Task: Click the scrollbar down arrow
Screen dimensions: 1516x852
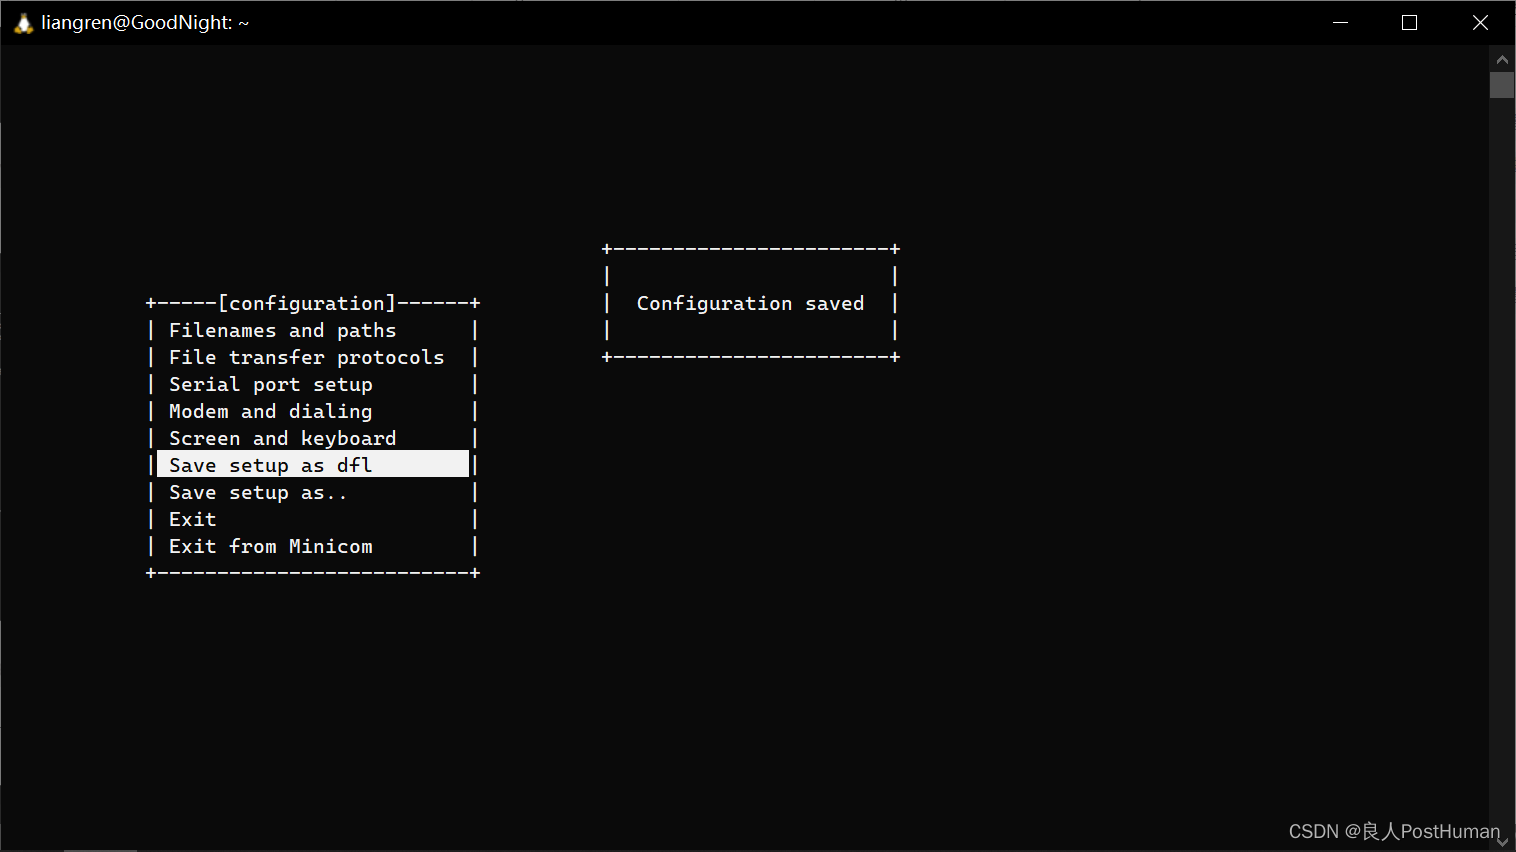Action: click(x=1502, y=840)
